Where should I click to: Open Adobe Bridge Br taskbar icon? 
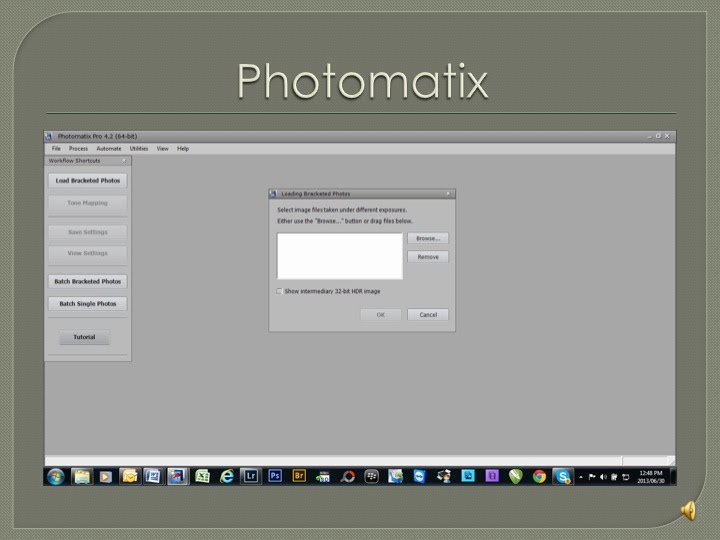pyautogui.click(x=299, y=476)
